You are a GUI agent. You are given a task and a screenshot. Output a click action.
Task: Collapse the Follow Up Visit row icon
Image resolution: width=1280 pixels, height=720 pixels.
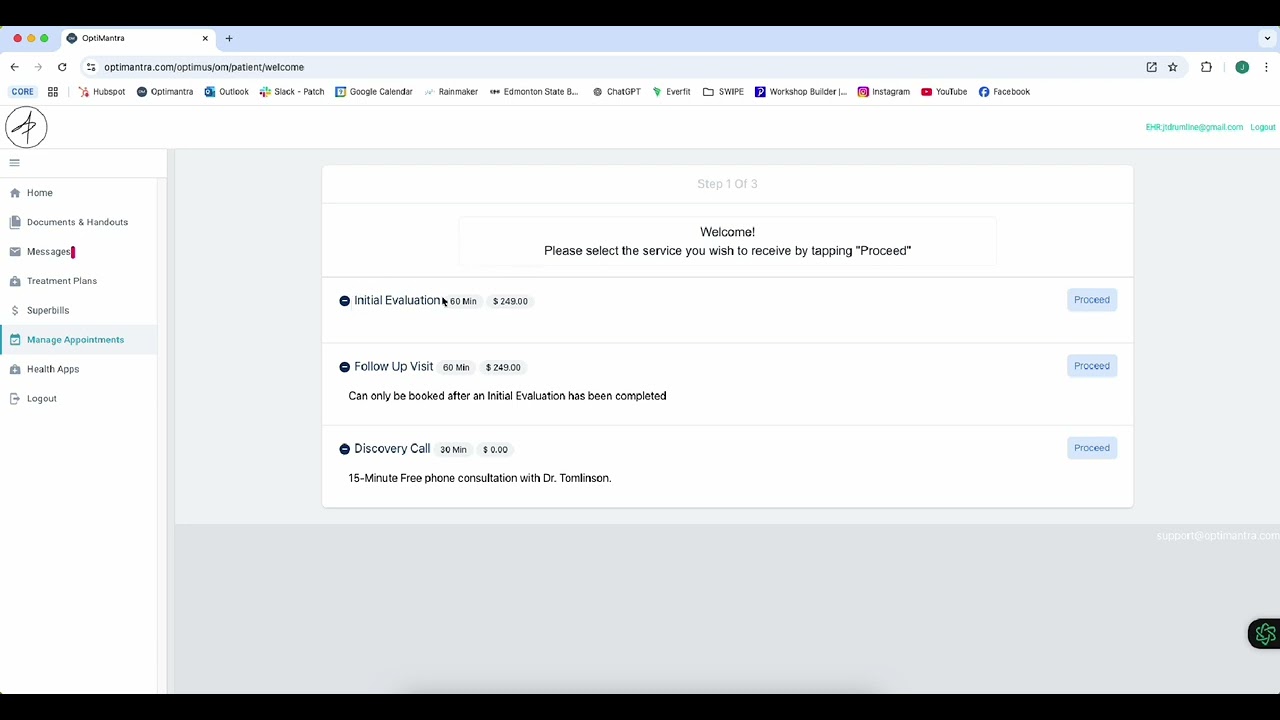344,367
